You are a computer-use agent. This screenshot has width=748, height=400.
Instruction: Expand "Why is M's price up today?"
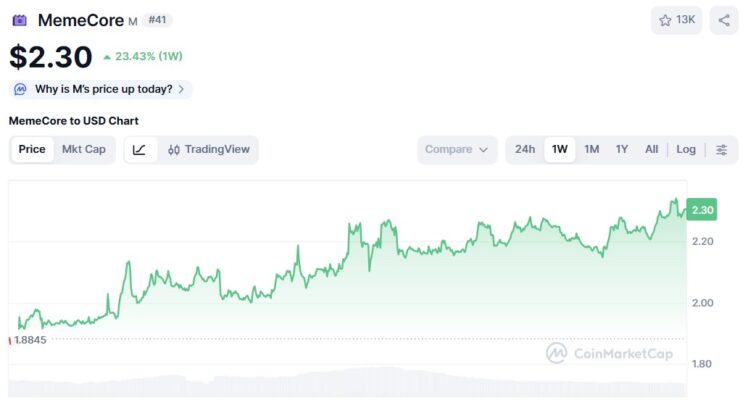[x=108, y=89]
